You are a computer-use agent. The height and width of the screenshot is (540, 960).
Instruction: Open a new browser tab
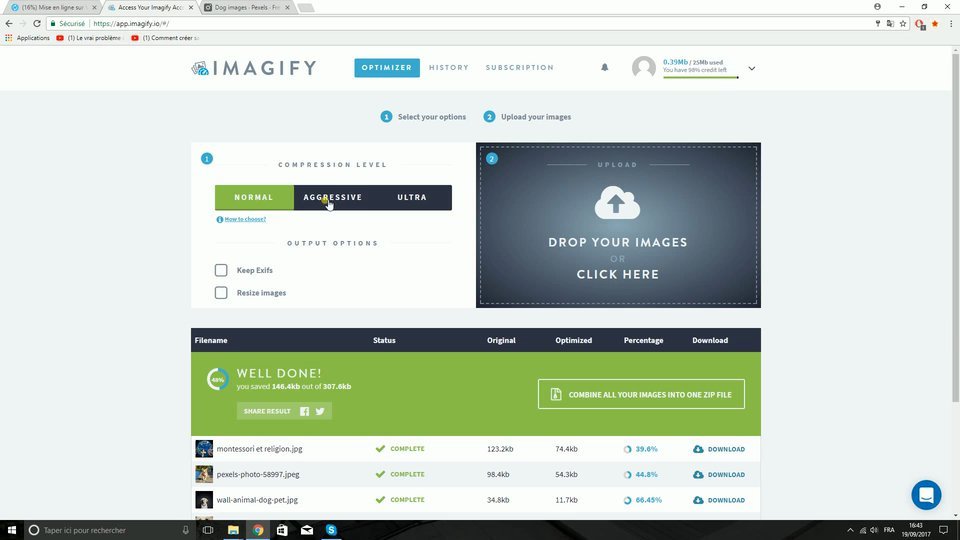point(306,7)
